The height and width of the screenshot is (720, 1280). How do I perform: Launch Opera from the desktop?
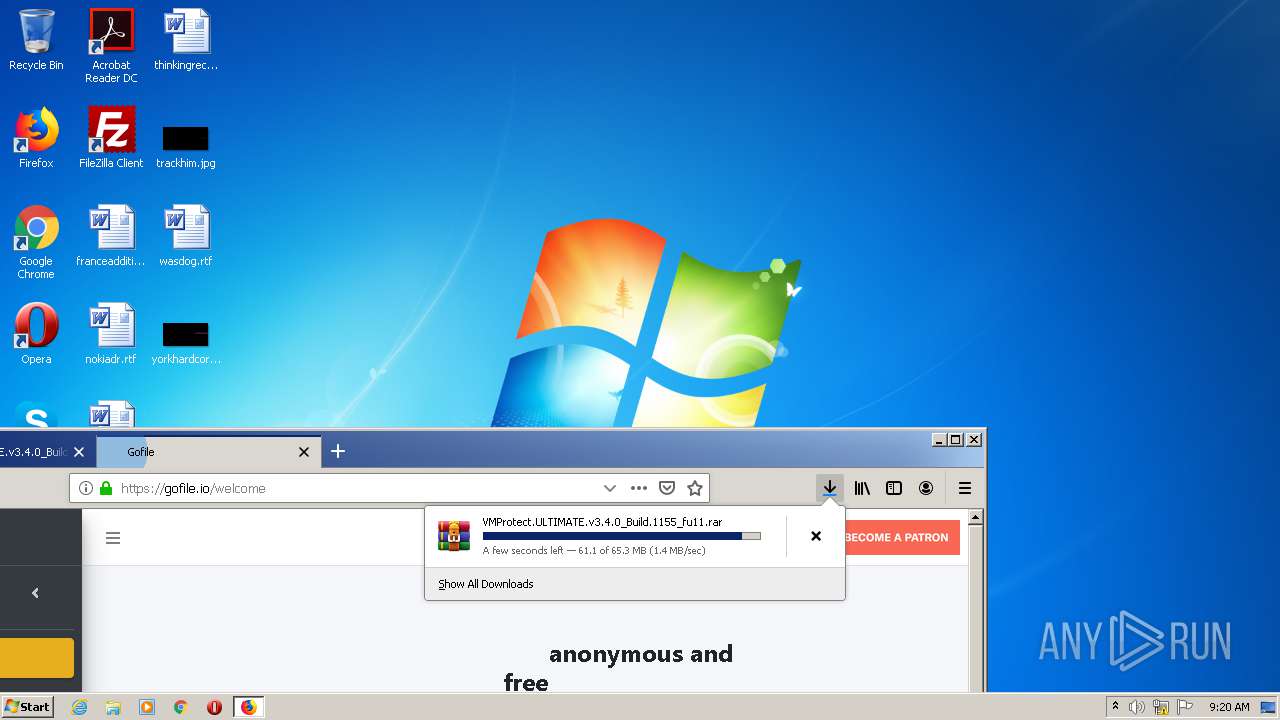(36, 334)
